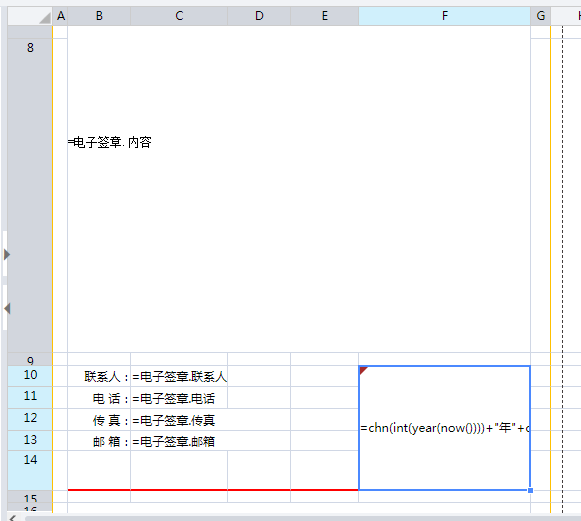Viewport: 581px width, 521px height.
Task: Select column C header
Action: 179,16
